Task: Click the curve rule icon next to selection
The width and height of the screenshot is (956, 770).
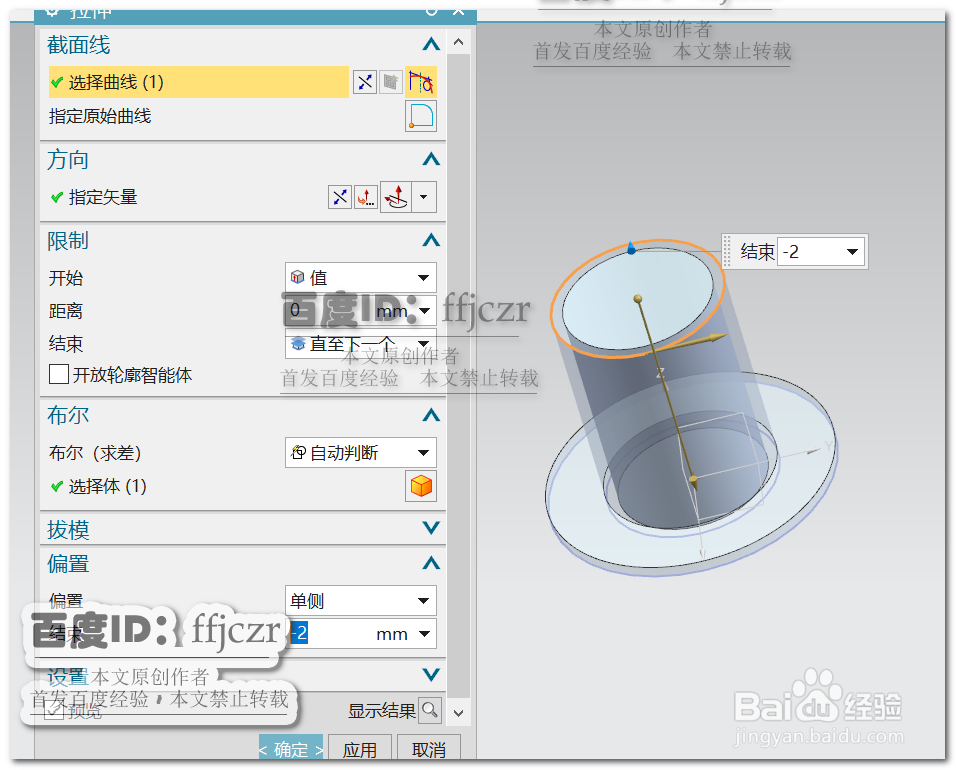Action: coord(420,82)
